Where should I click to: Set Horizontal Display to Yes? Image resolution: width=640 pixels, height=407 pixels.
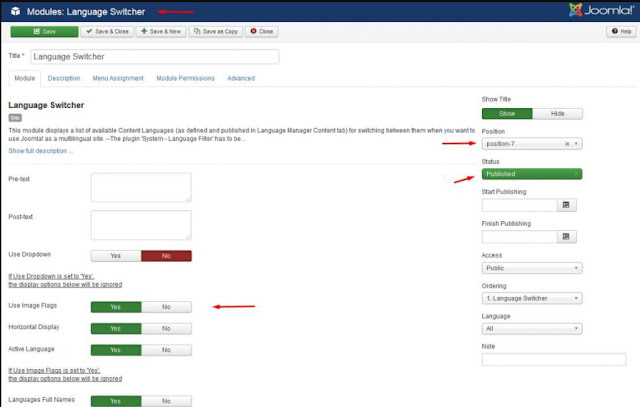(116, 329)
